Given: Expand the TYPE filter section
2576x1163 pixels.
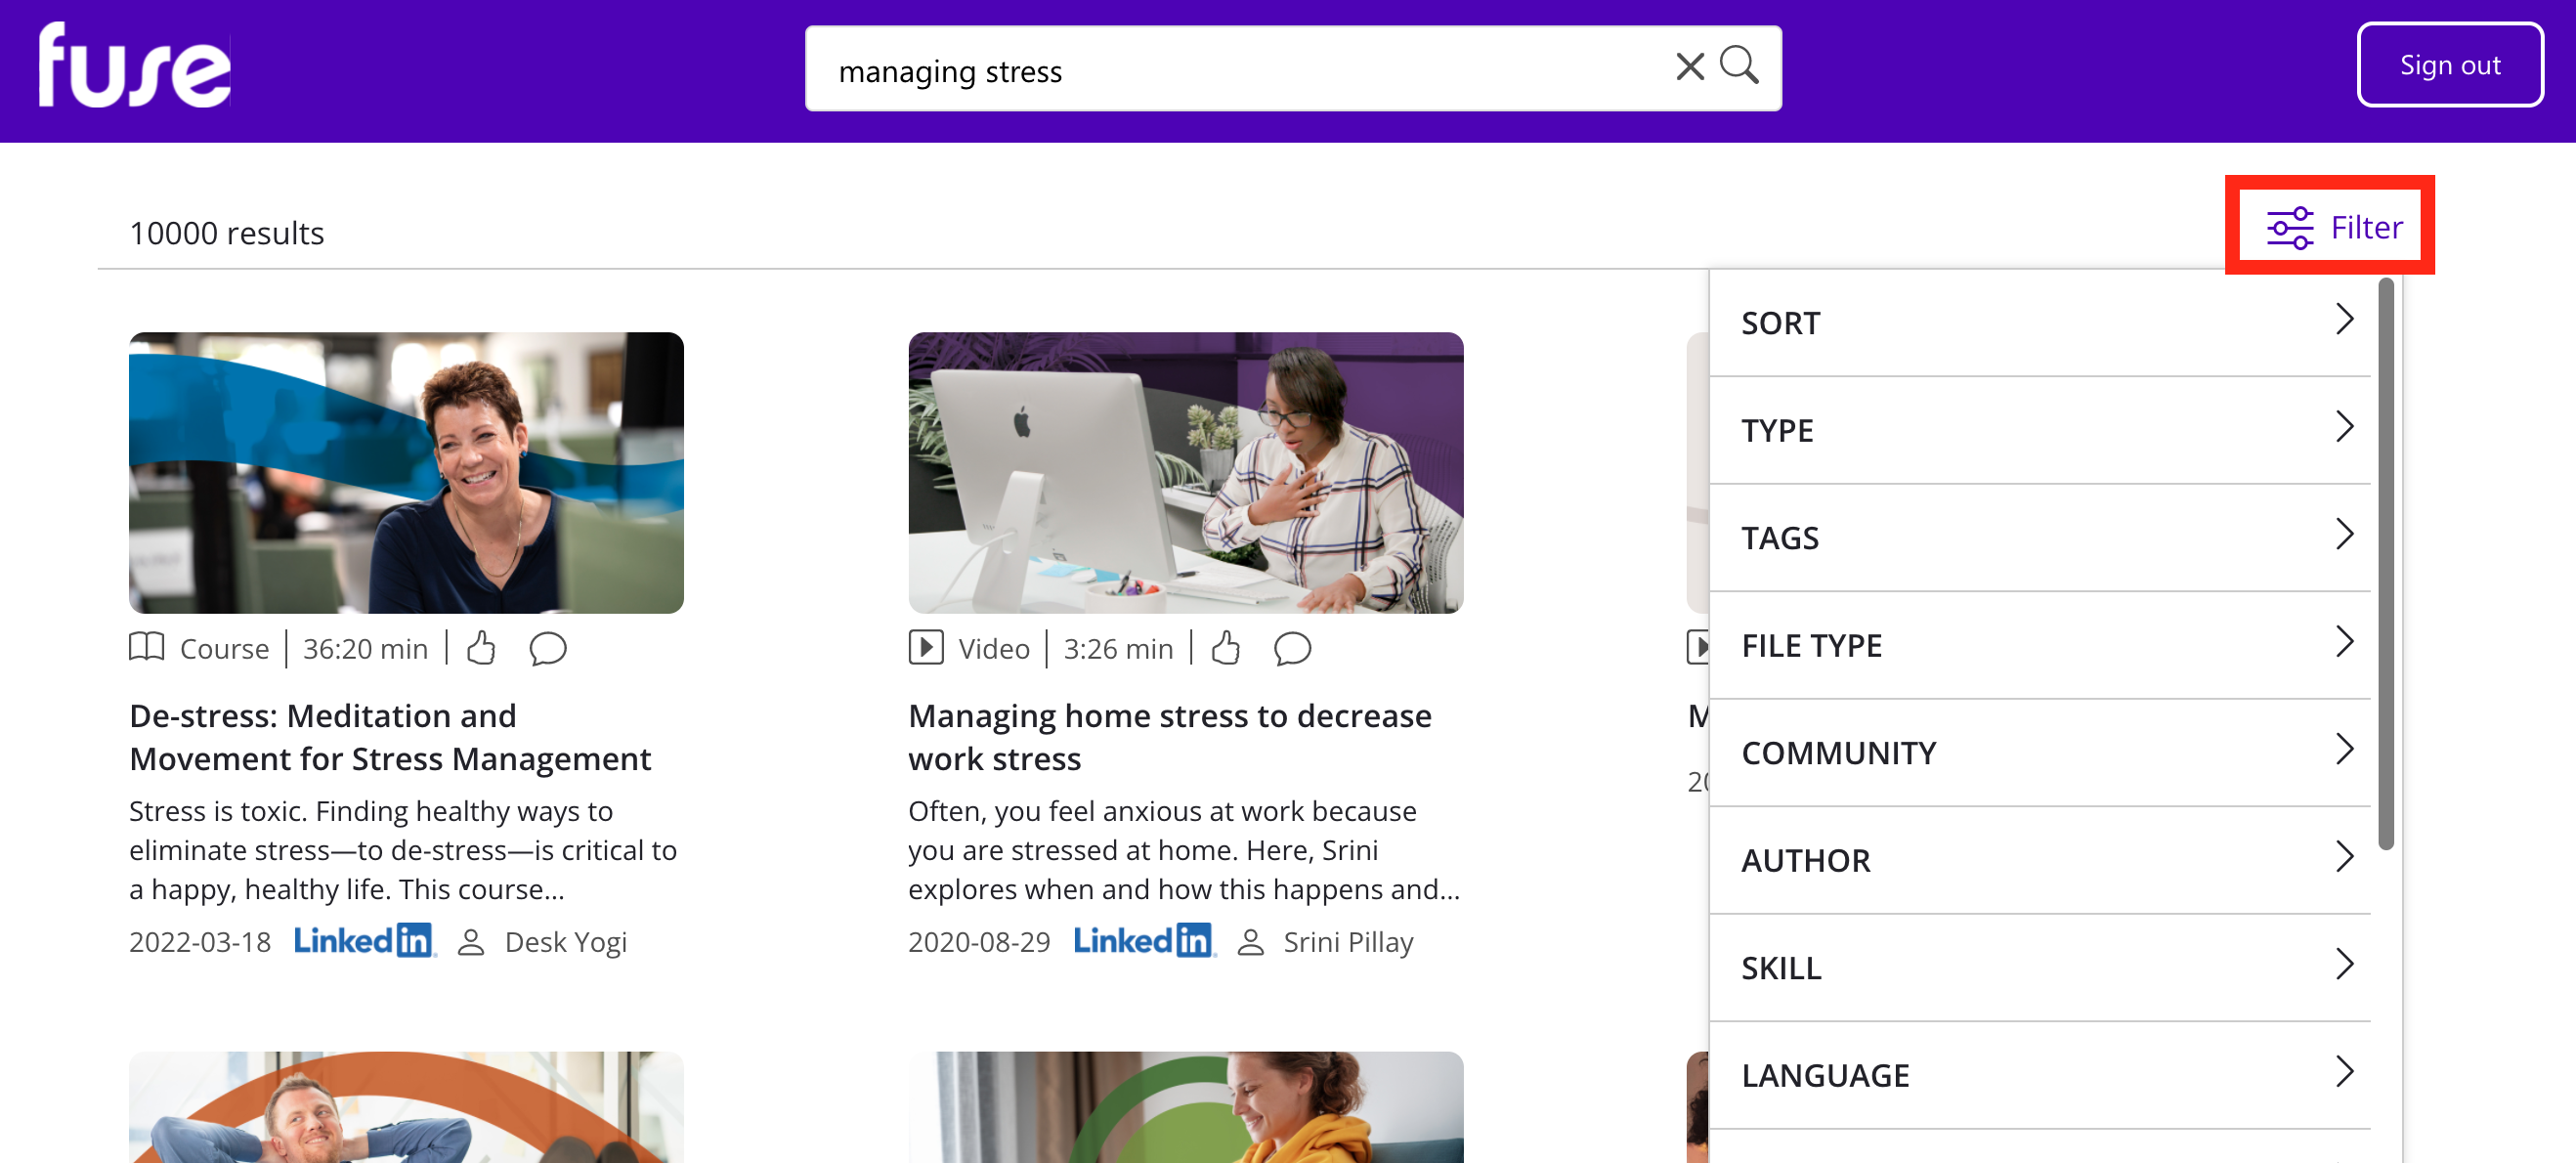Looking at the screenshot, I should click(x=2040, y=430).
